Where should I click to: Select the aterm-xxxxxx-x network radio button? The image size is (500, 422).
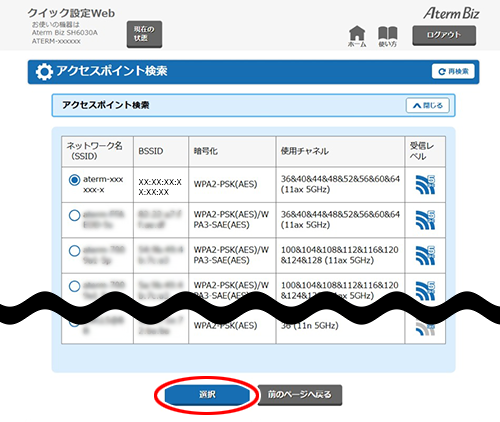(74, 180)
